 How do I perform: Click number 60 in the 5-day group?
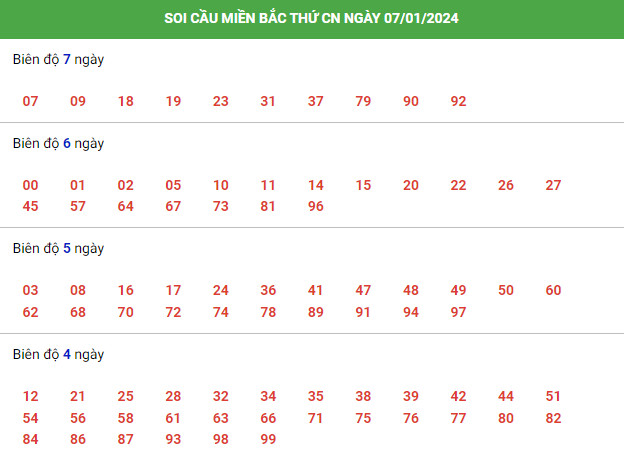[553, 290]
